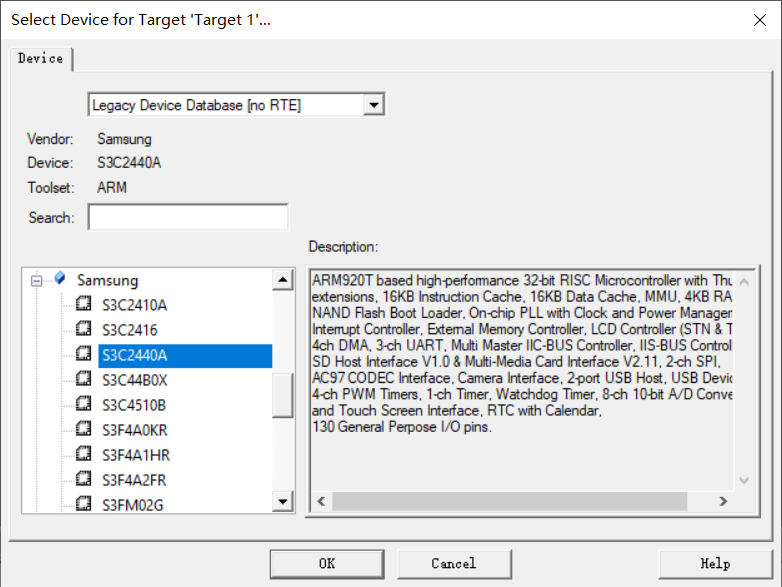The height and width of the screenshot is (587, 782).
Task: Click the description vertical scroll-down arrow
Action: coord(744,480)
